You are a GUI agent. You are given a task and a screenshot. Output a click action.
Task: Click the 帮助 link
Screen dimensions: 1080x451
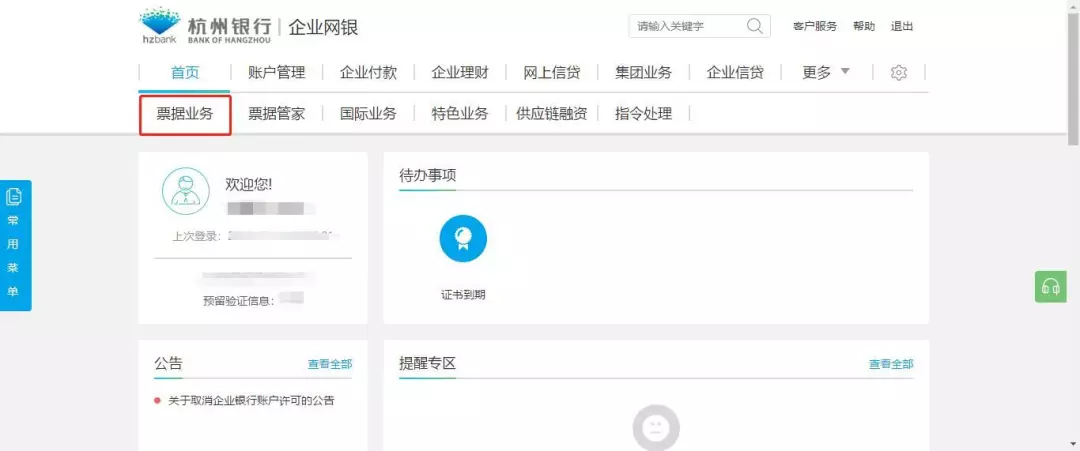point(864,26)
